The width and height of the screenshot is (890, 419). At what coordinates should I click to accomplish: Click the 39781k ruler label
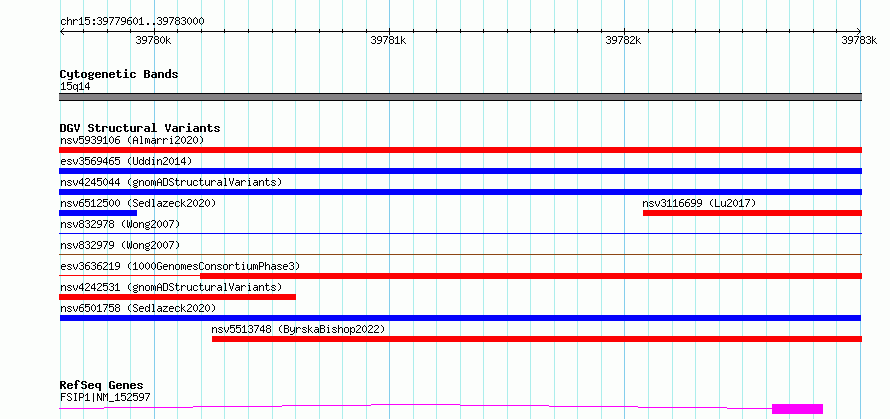388,40
